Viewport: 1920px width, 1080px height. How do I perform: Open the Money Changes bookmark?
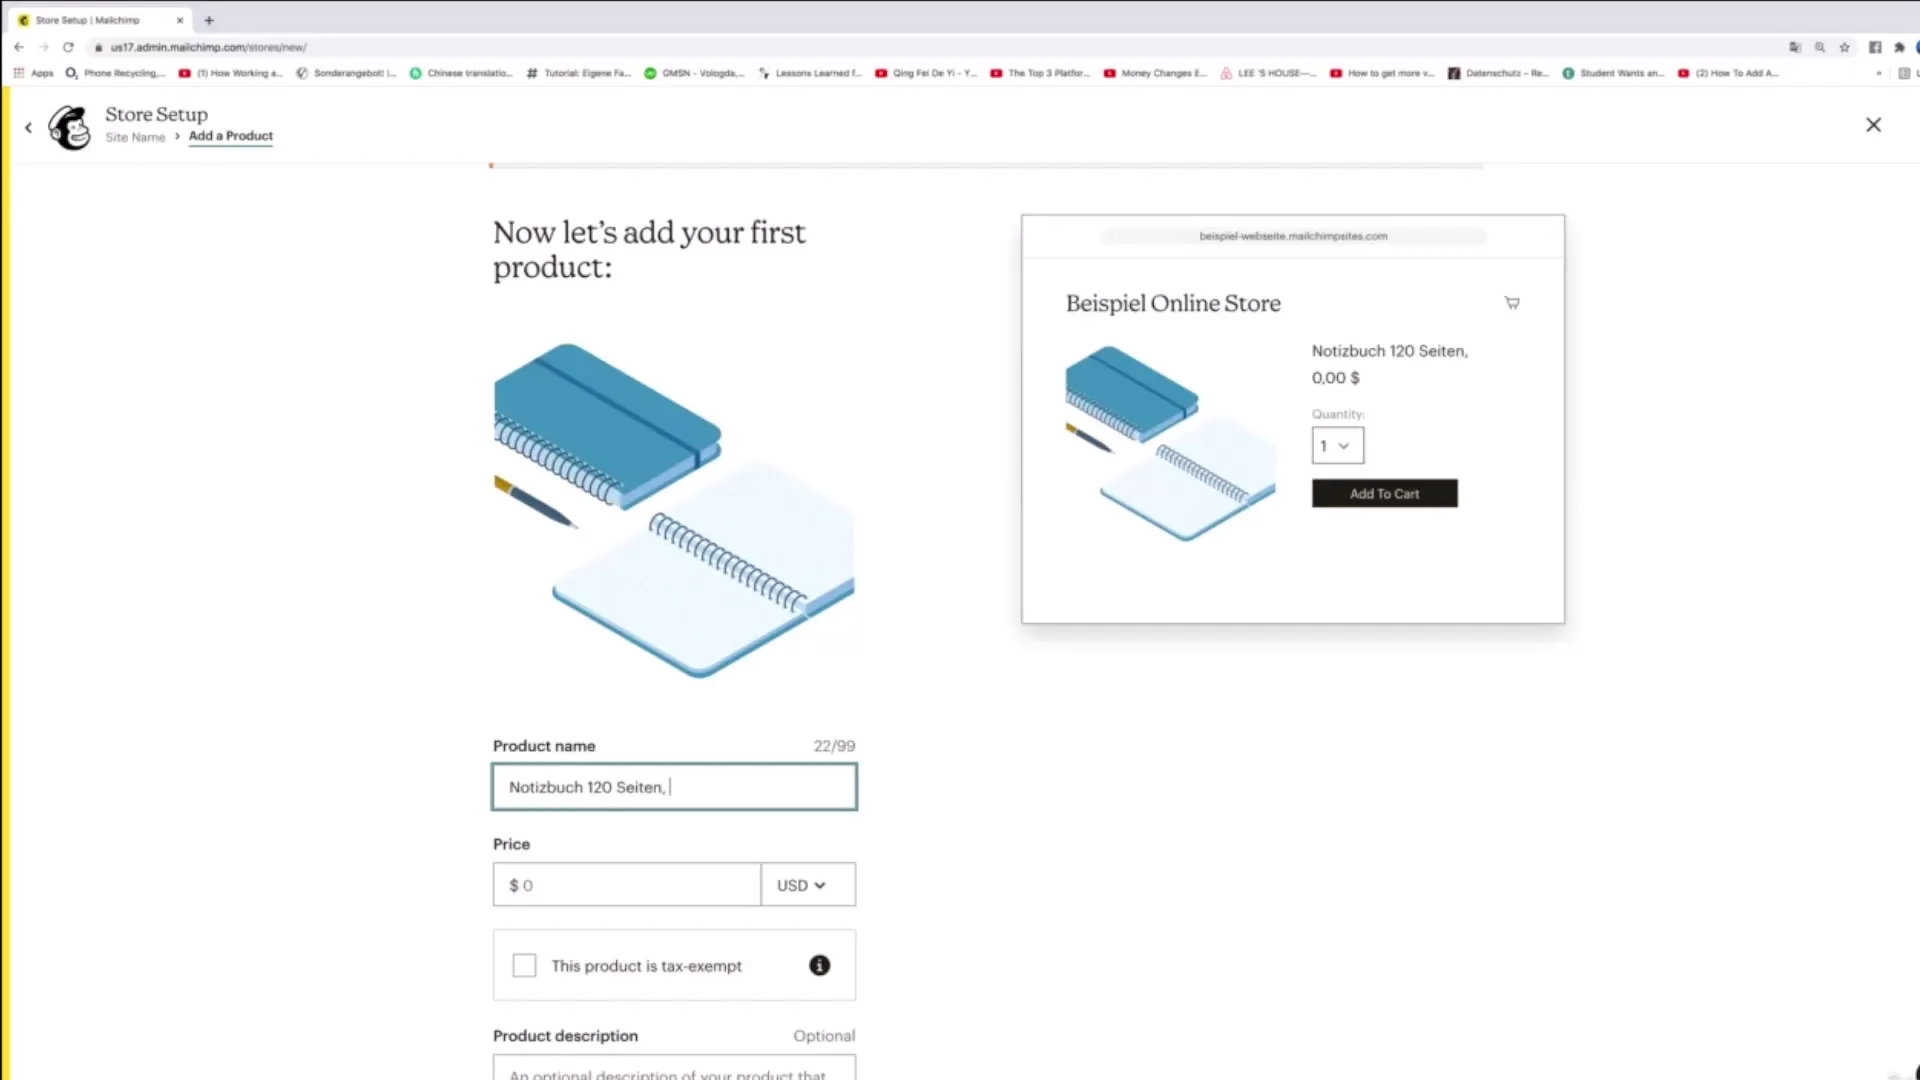tap(1155, 73)
